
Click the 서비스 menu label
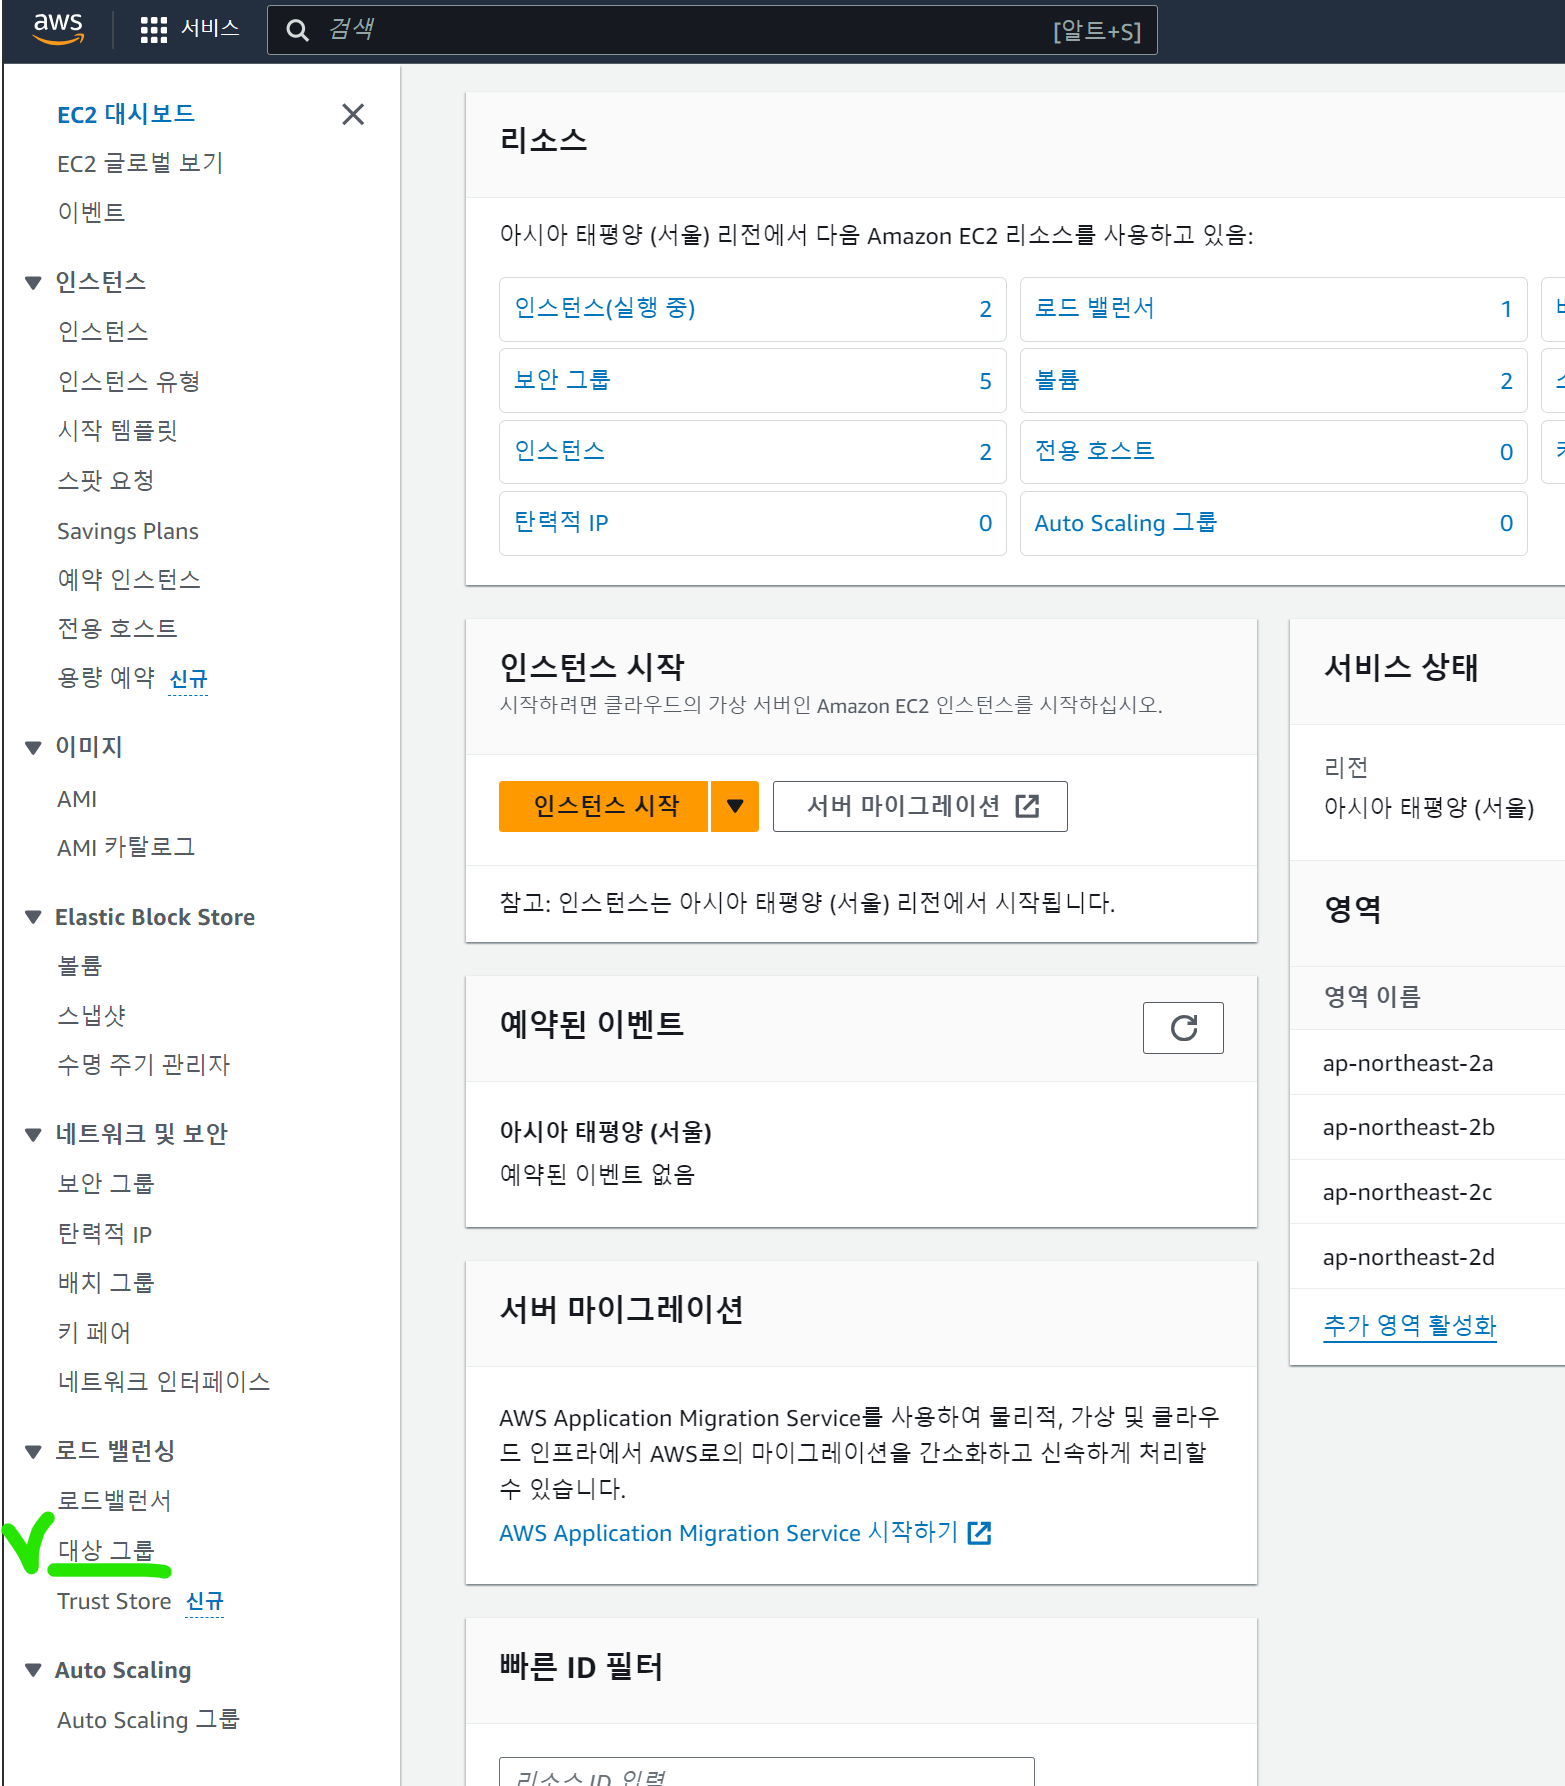(210, 29)
